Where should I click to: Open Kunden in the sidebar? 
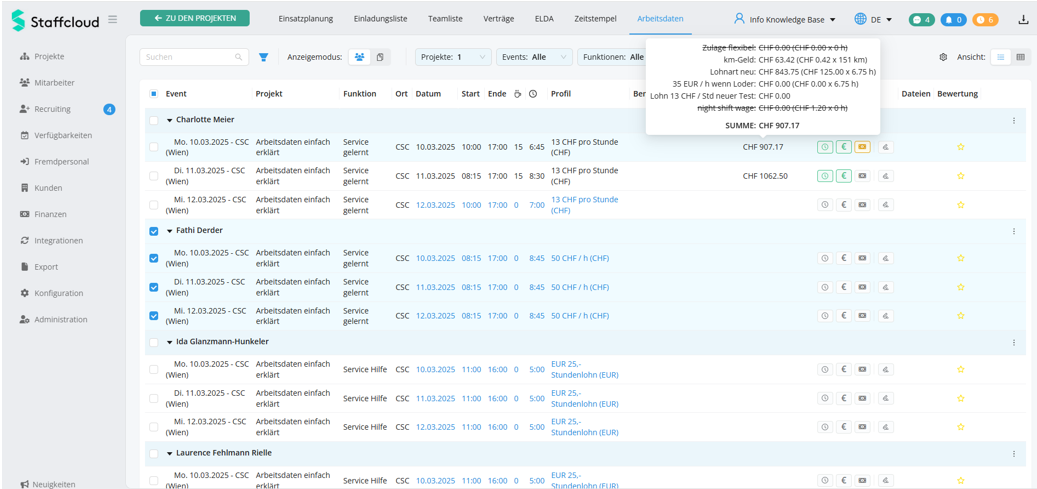click(41, 188)
